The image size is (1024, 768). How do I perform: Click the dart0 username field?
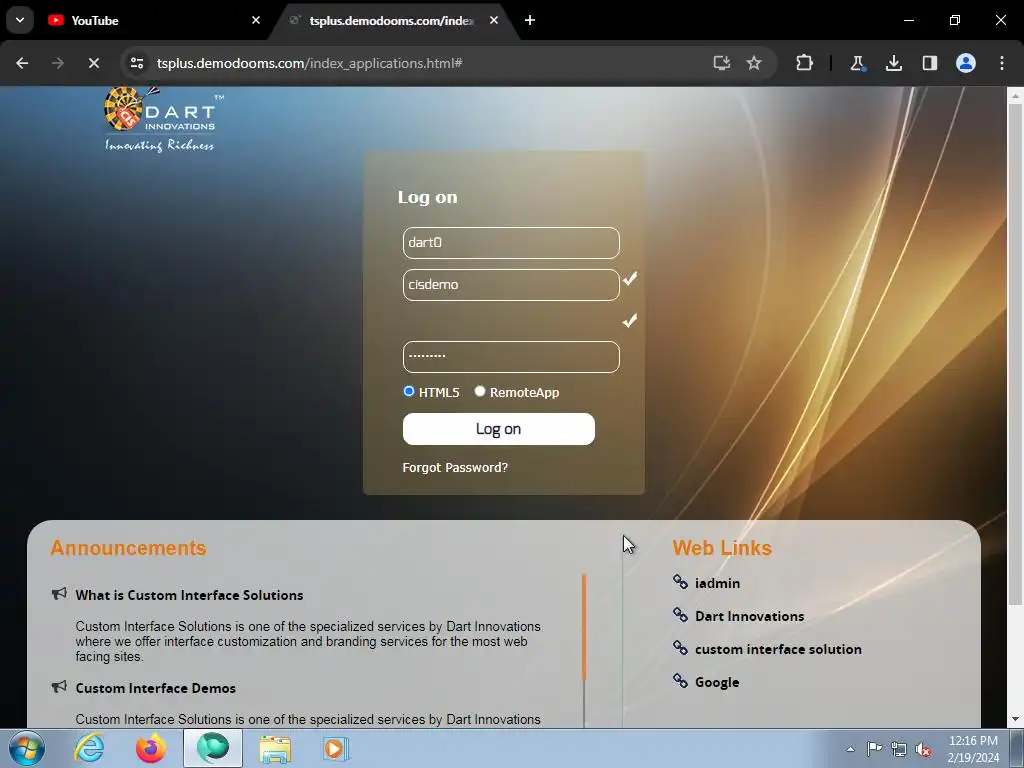click(511, 243)
